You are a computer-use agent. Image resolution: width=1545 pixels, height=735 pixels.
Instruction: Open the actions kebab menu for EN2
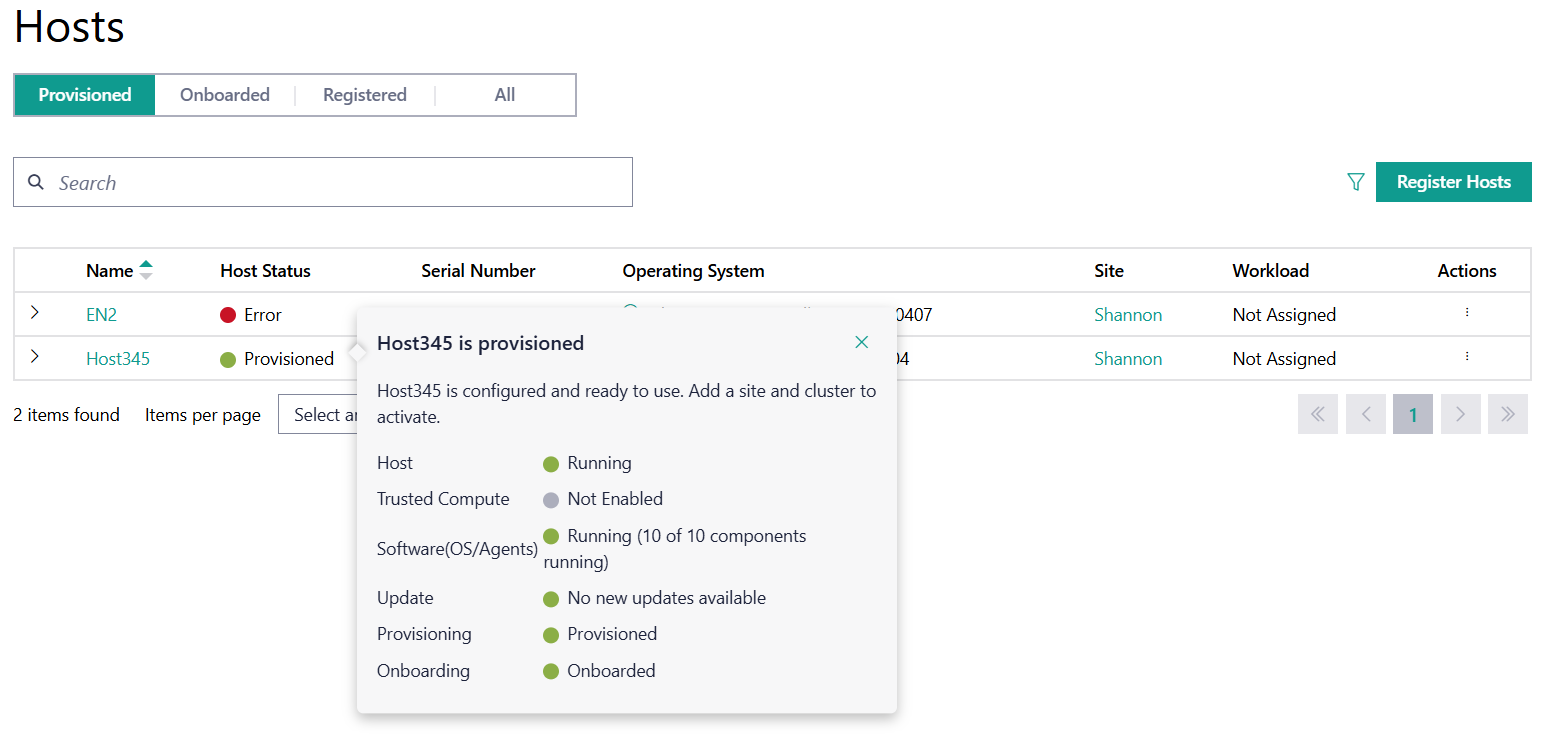point(1466,311)
